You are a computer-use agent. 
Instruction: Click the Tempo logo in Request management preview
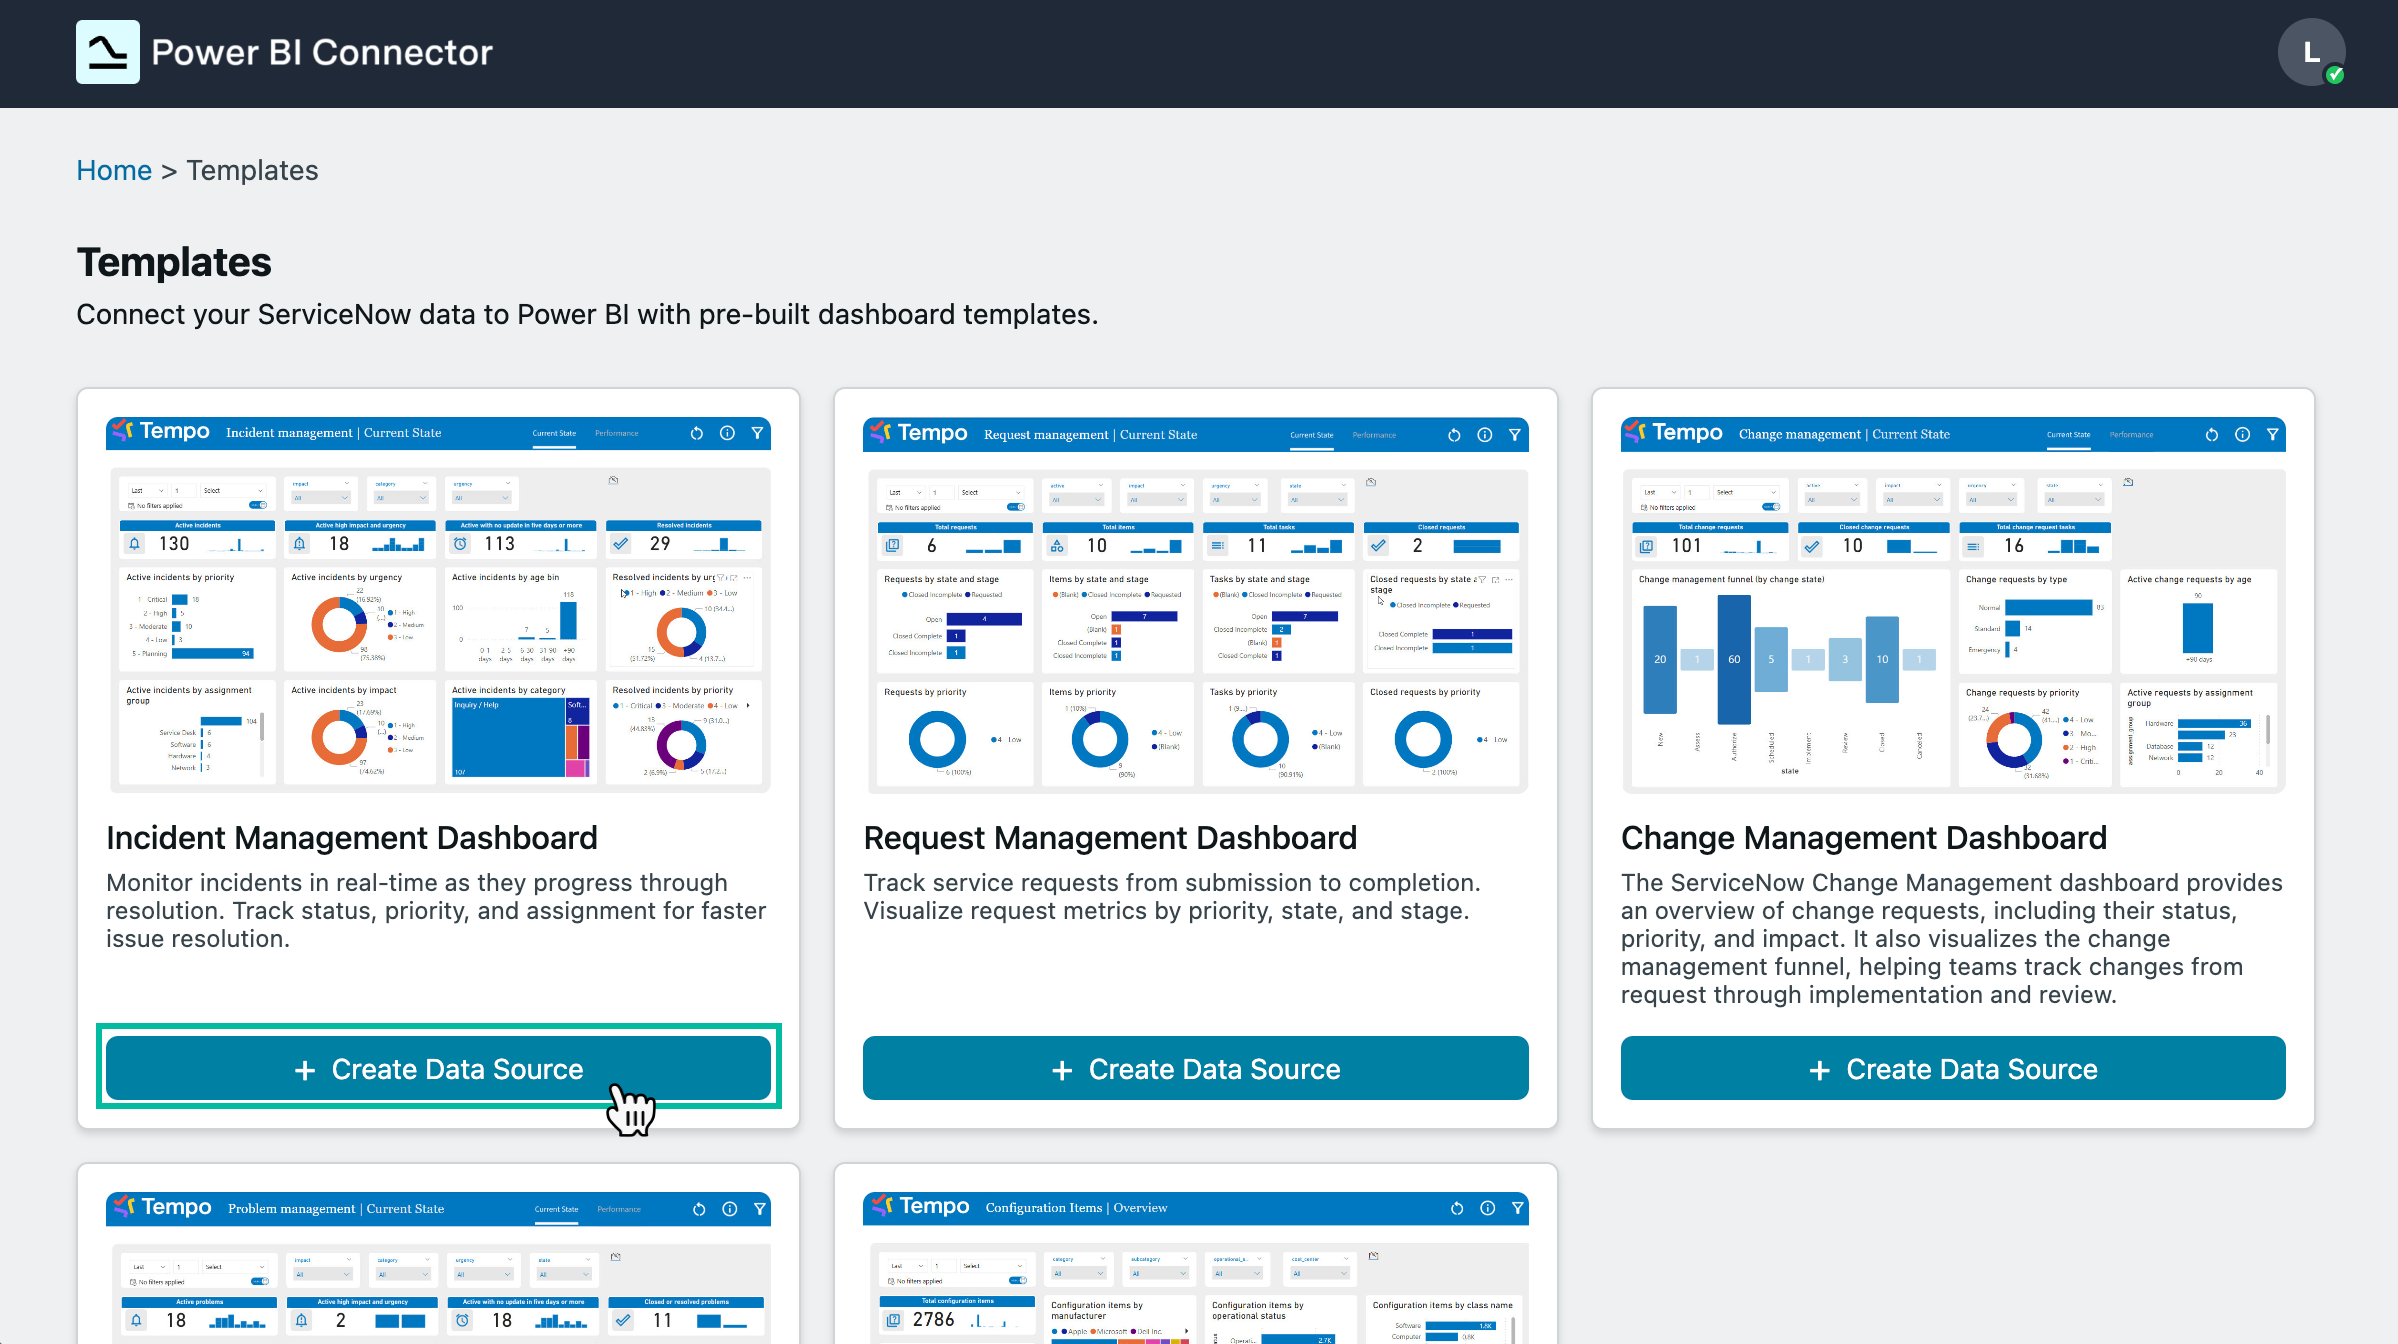coord(918,433)
